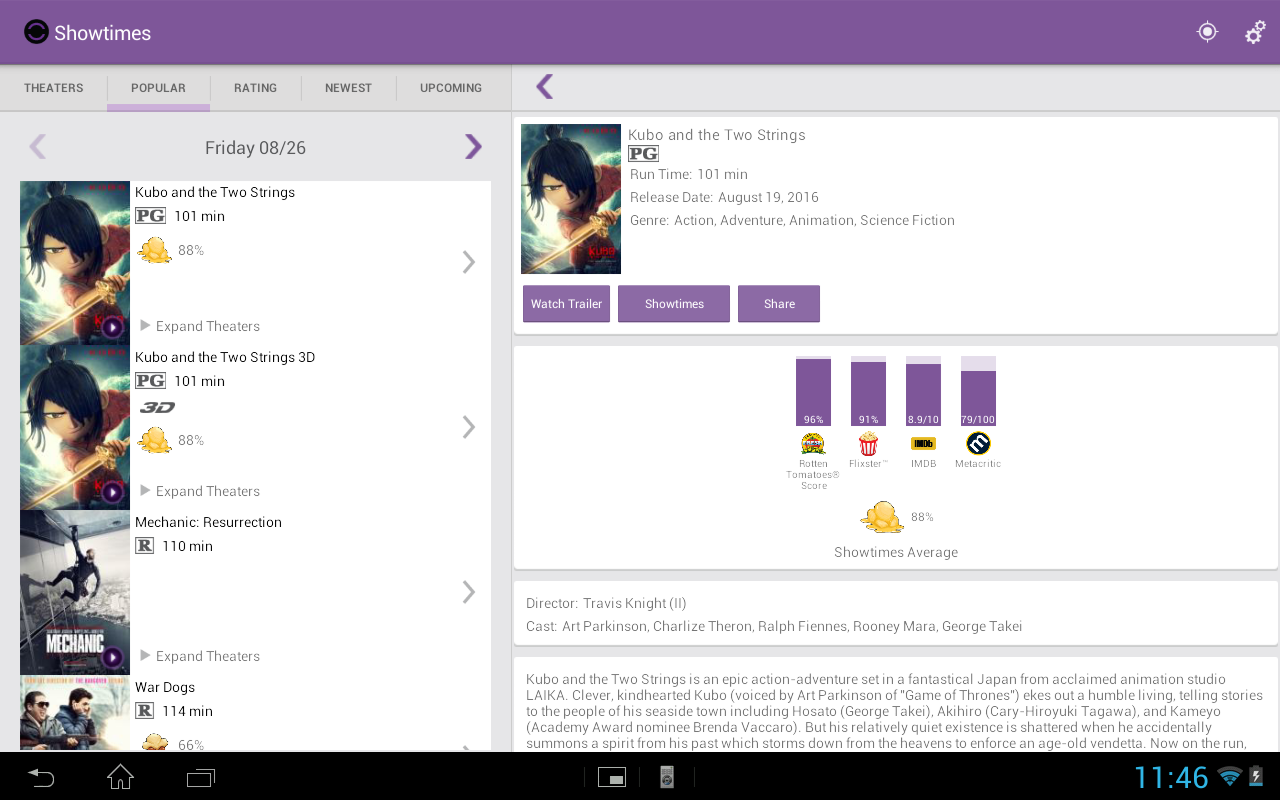Select the Popular tab
Screen dimensions: 1280x800
click(158, 88)
